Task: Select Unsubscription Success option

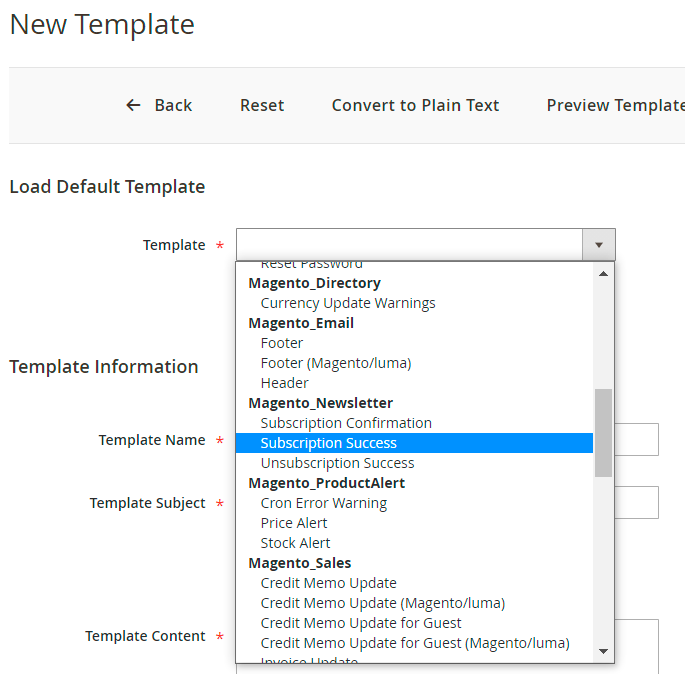Action: tap(337, 463)
